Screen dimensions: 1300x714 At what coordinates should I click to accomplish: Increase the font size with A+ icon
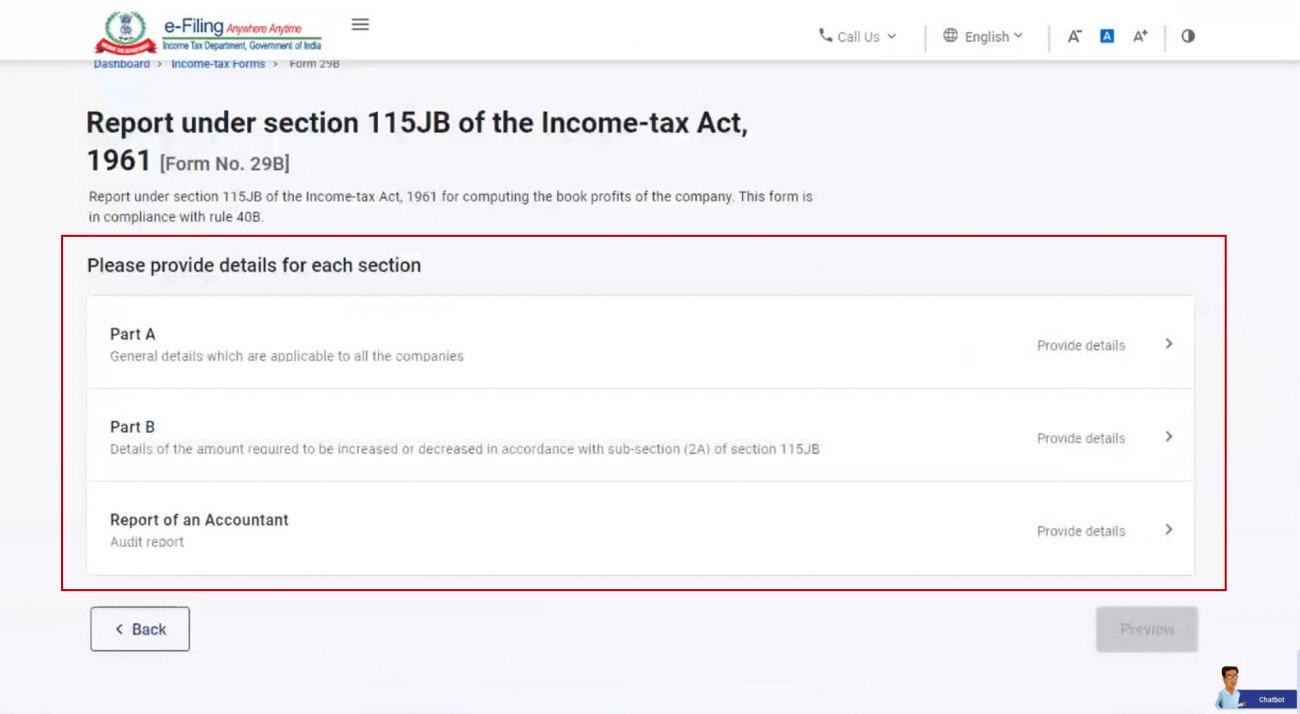[1139, 36]
